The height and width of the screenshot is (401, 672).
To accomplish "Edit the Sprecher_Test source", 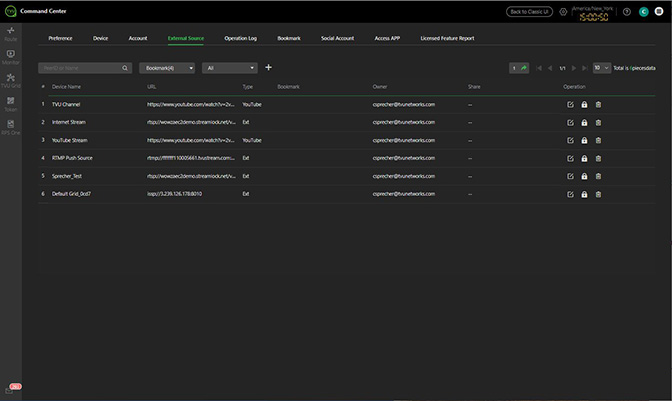I will click(570, 176).
